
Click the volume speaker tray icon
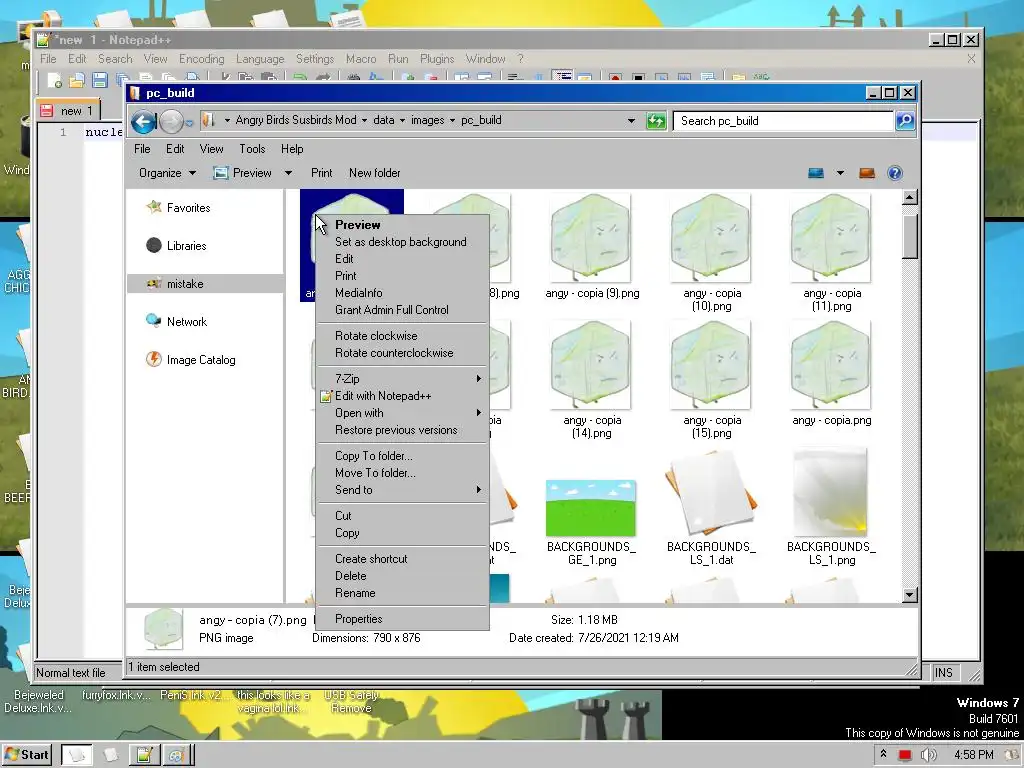pos(928,755)
